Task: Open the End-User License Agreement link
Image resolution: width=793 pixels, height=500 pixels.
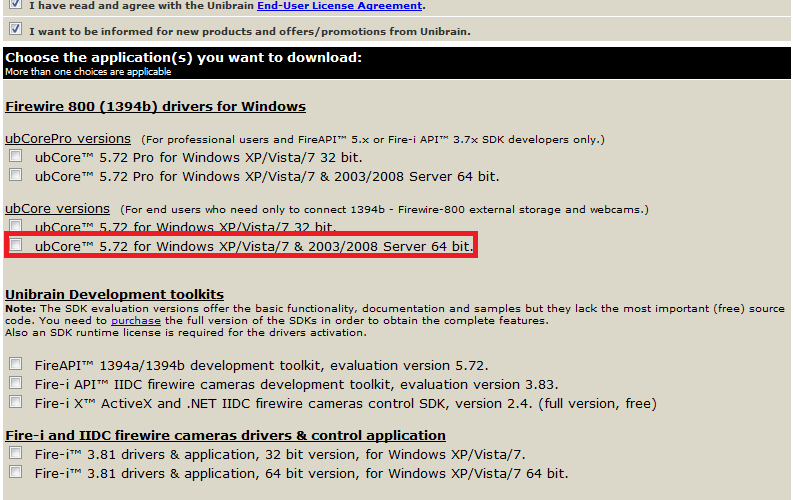Action: (340, 6)
